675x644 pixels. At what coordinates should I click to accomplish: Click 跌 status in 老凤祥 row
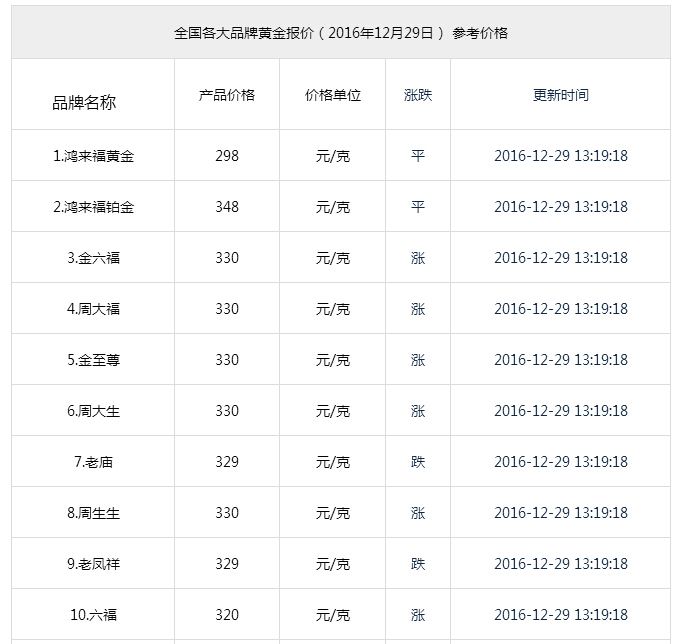[x=418, y=564]
